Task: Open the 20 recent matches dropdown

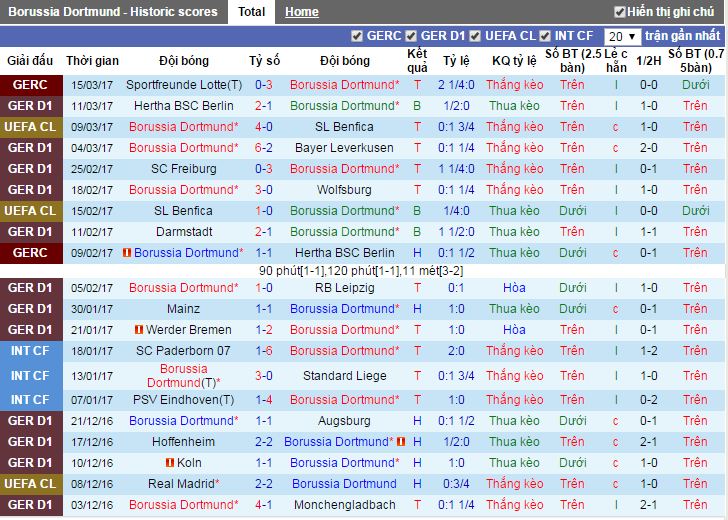Action: [623, 36]
